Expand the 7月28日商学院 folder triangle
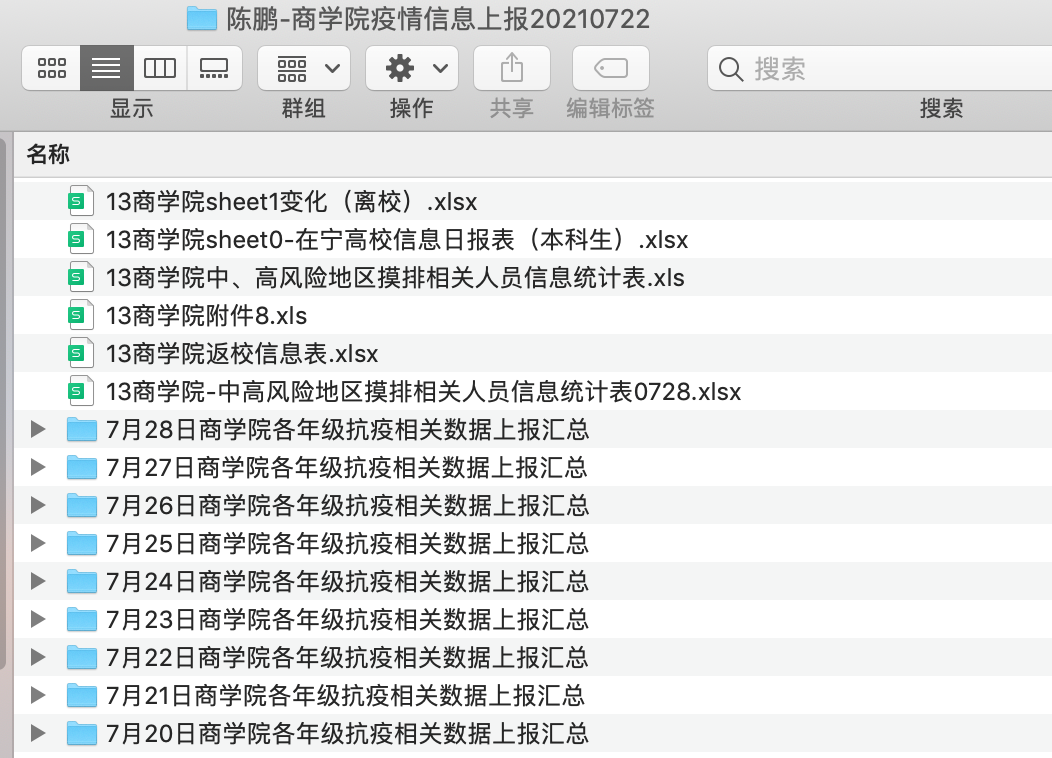The image size is (1052, 758). click(x=38, y=430)
